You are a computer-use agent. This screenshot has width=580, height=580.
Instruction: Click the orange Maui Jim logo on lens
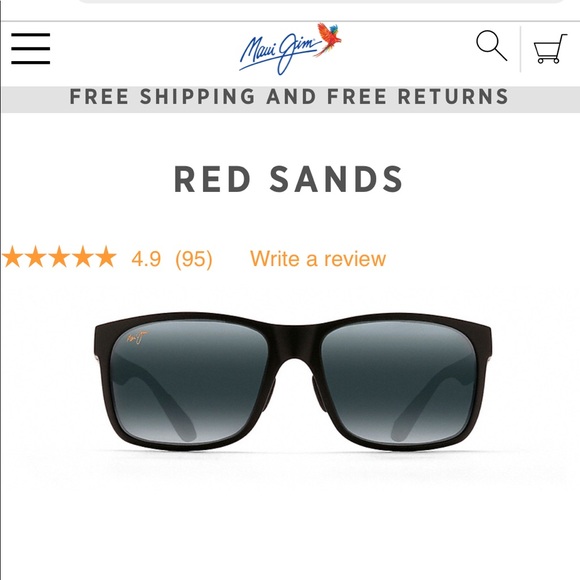(138, 337)
